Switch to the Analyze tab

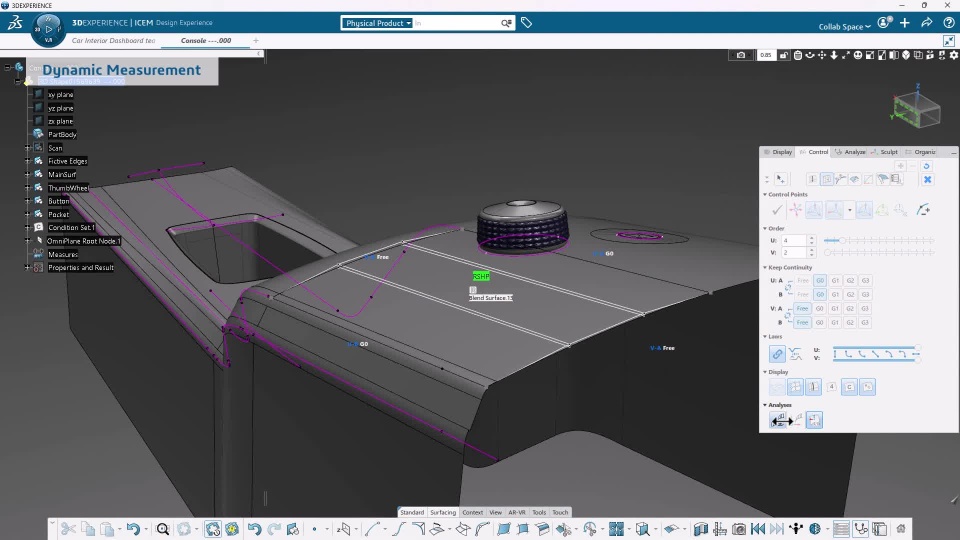[x=852, y=152]
